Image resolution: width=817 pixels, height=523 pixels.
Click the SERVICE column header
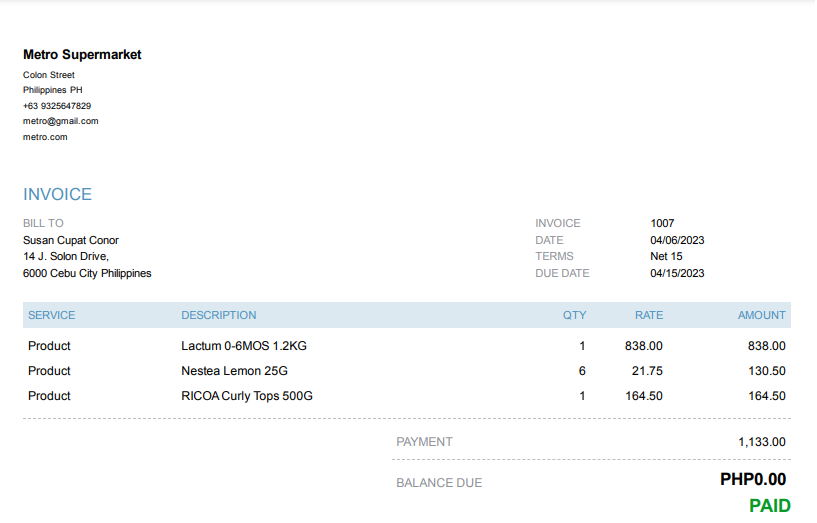pos(52,315)
